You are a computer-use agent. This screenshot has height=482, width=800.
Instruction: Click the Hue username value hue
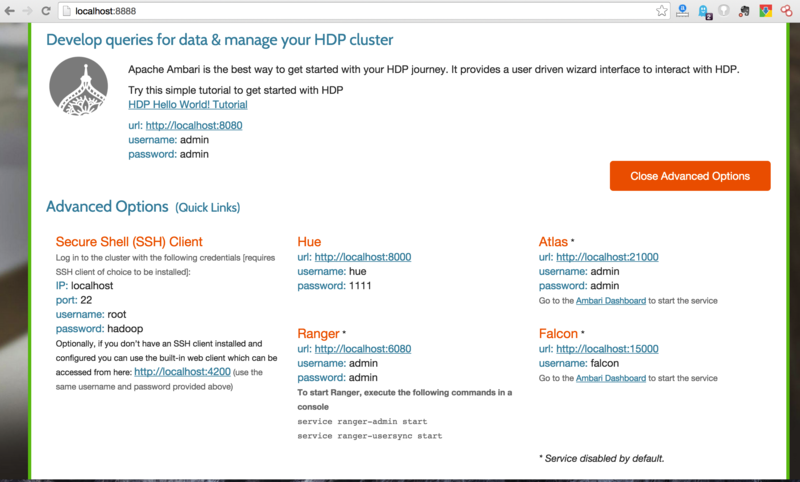[358, 271]
